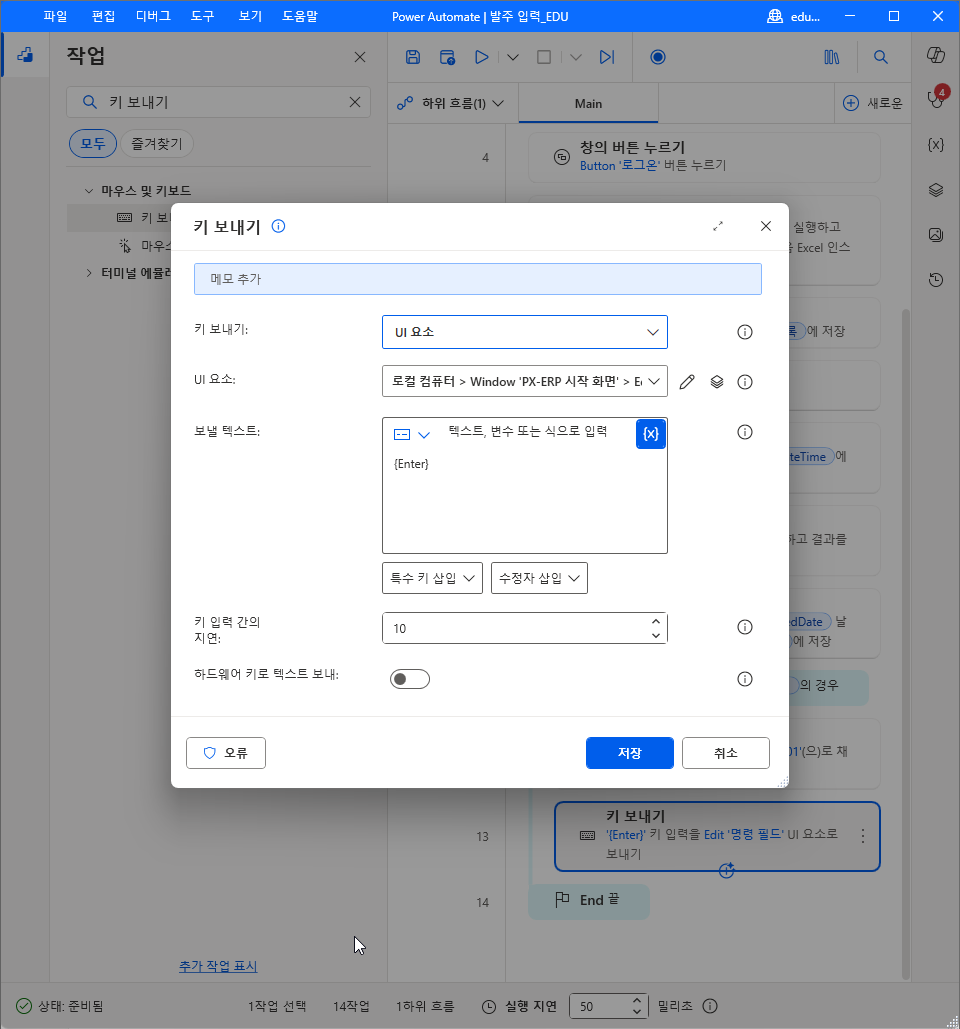Click the Actions puzzle icon in left rail
Viewport: 960px width, 1029px height.
point(25,54)
